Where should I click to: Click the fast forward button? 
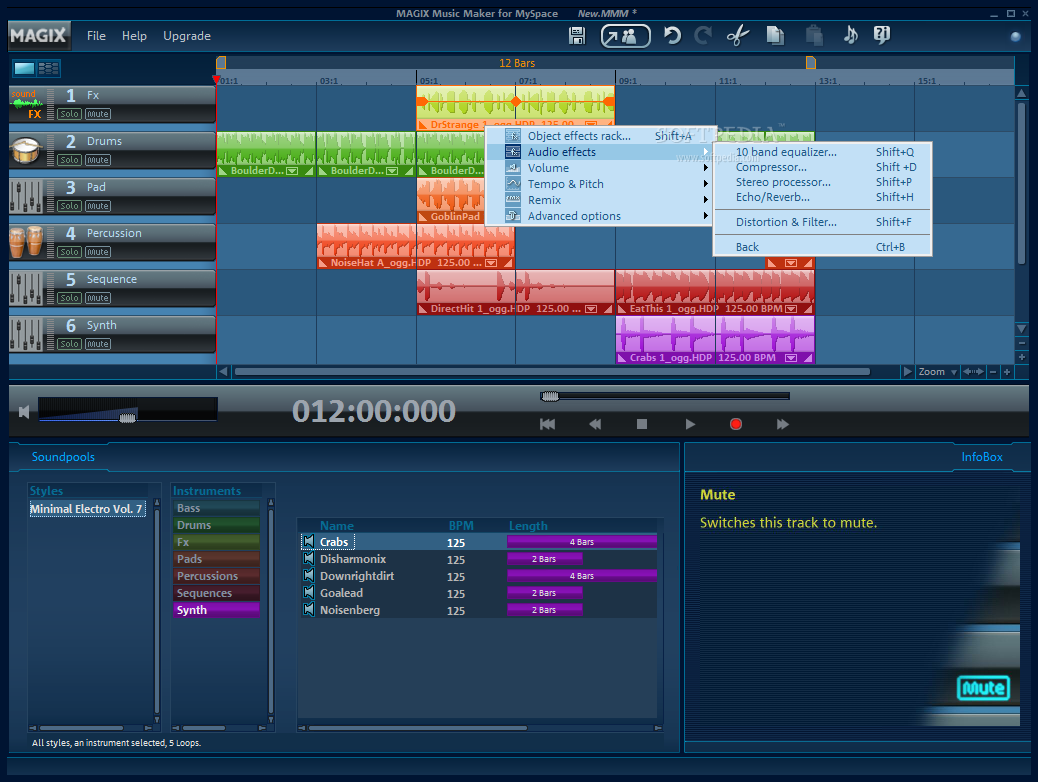(x=782, y=424)
